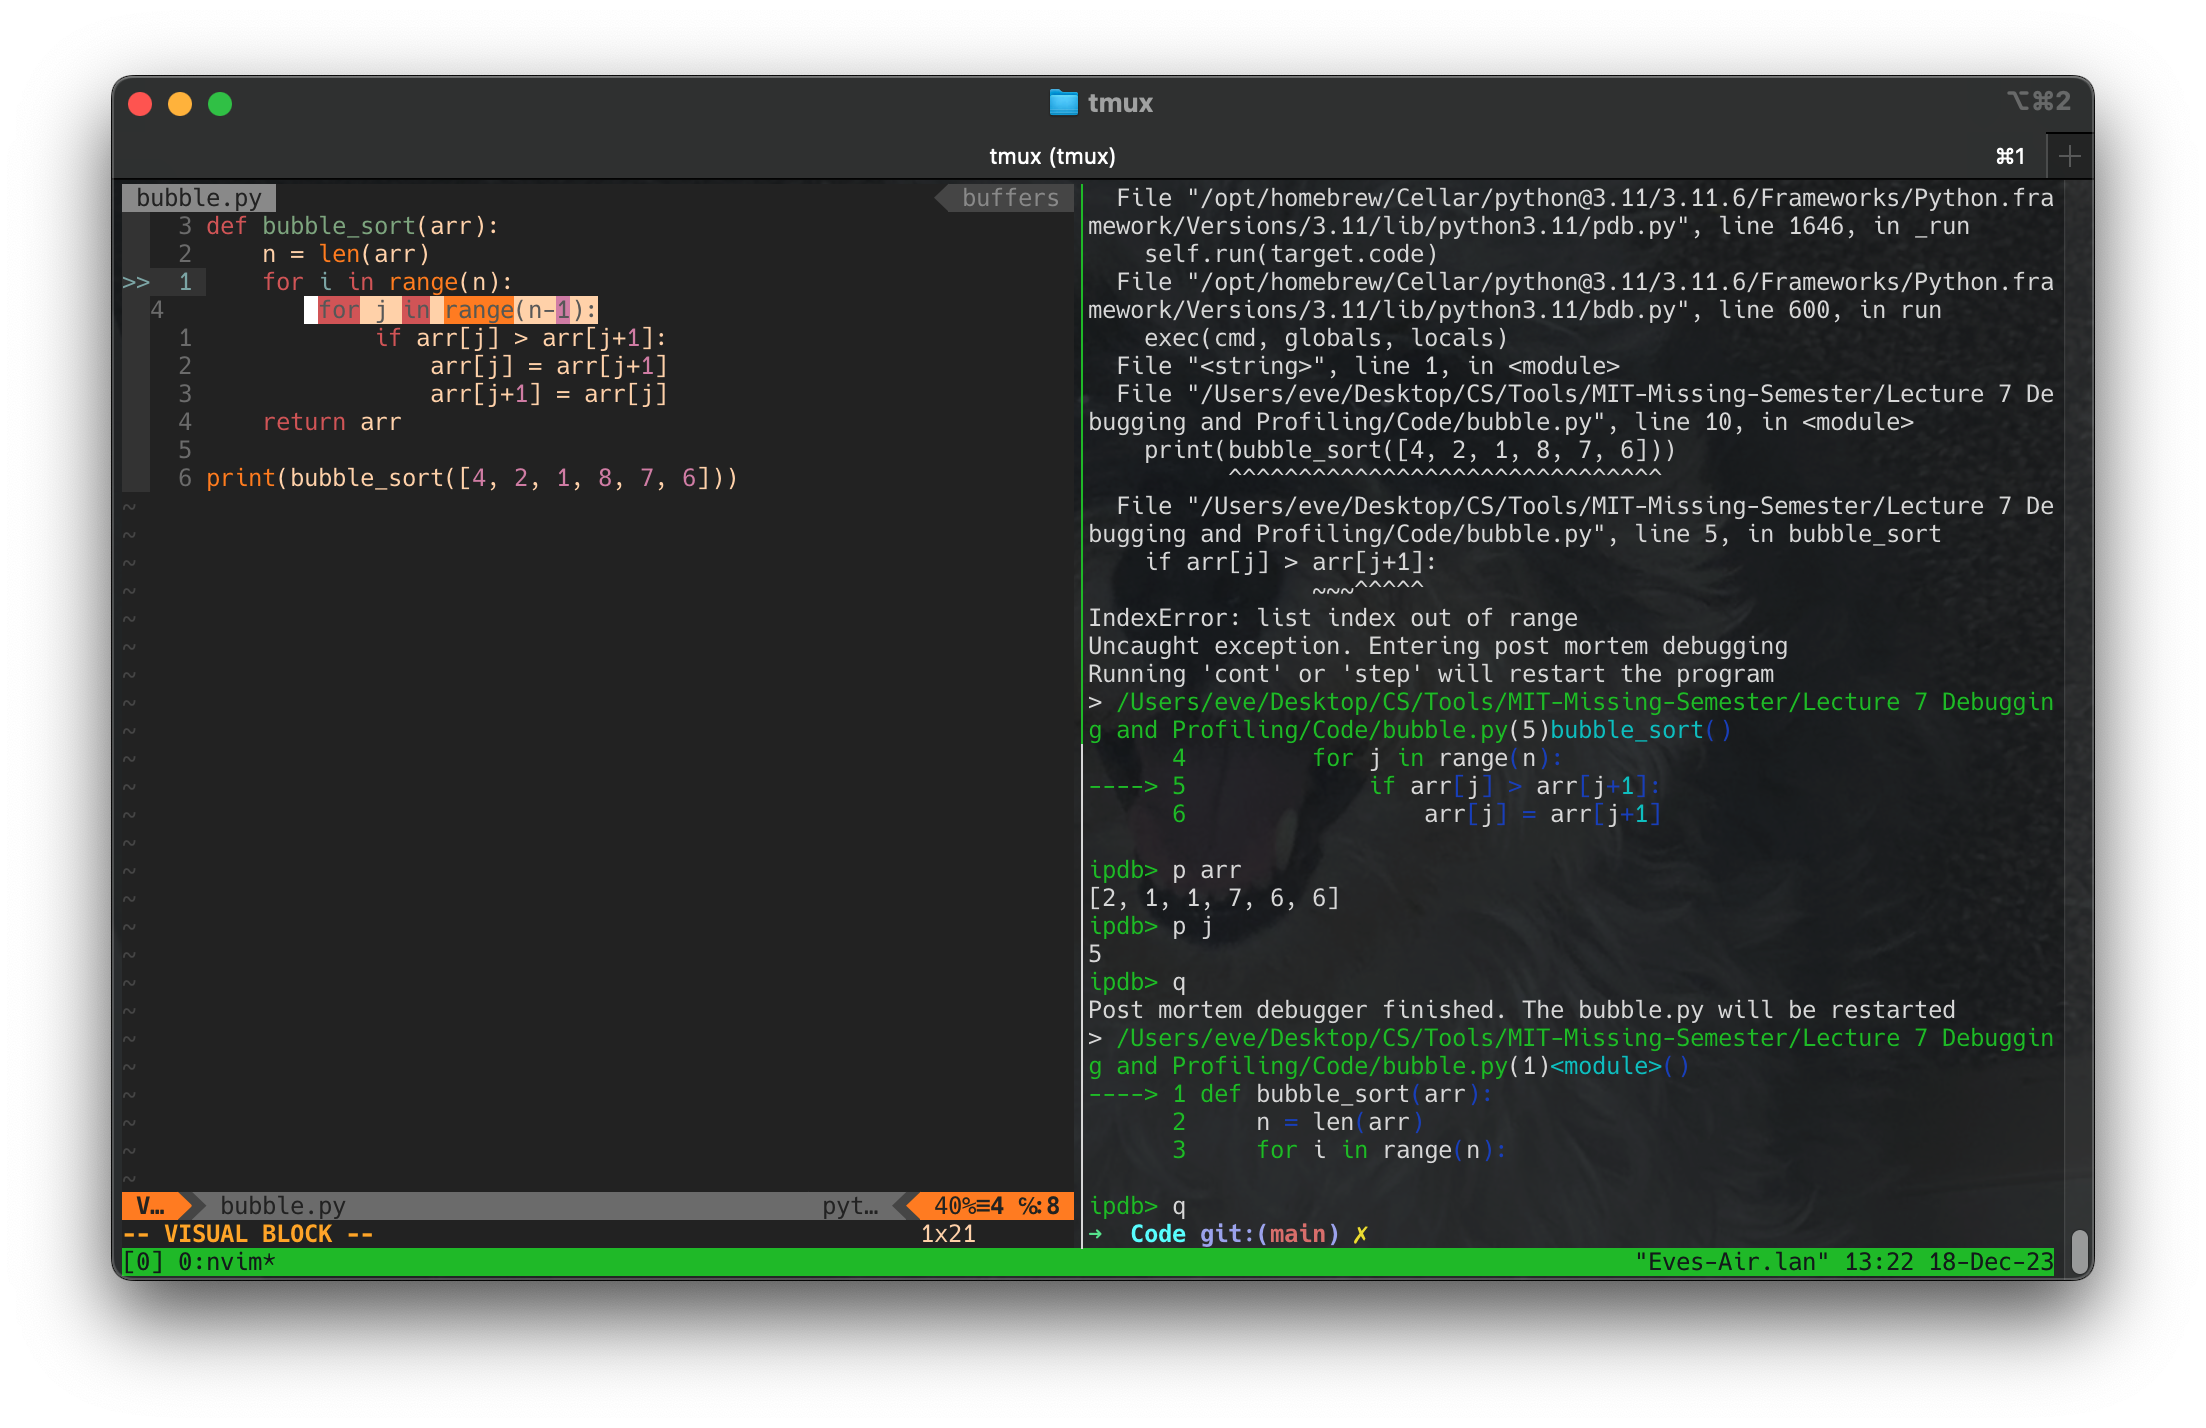Toggle the >> marker in the nvim gutter
2206x1428 pixels.
(x=135, y=282)
